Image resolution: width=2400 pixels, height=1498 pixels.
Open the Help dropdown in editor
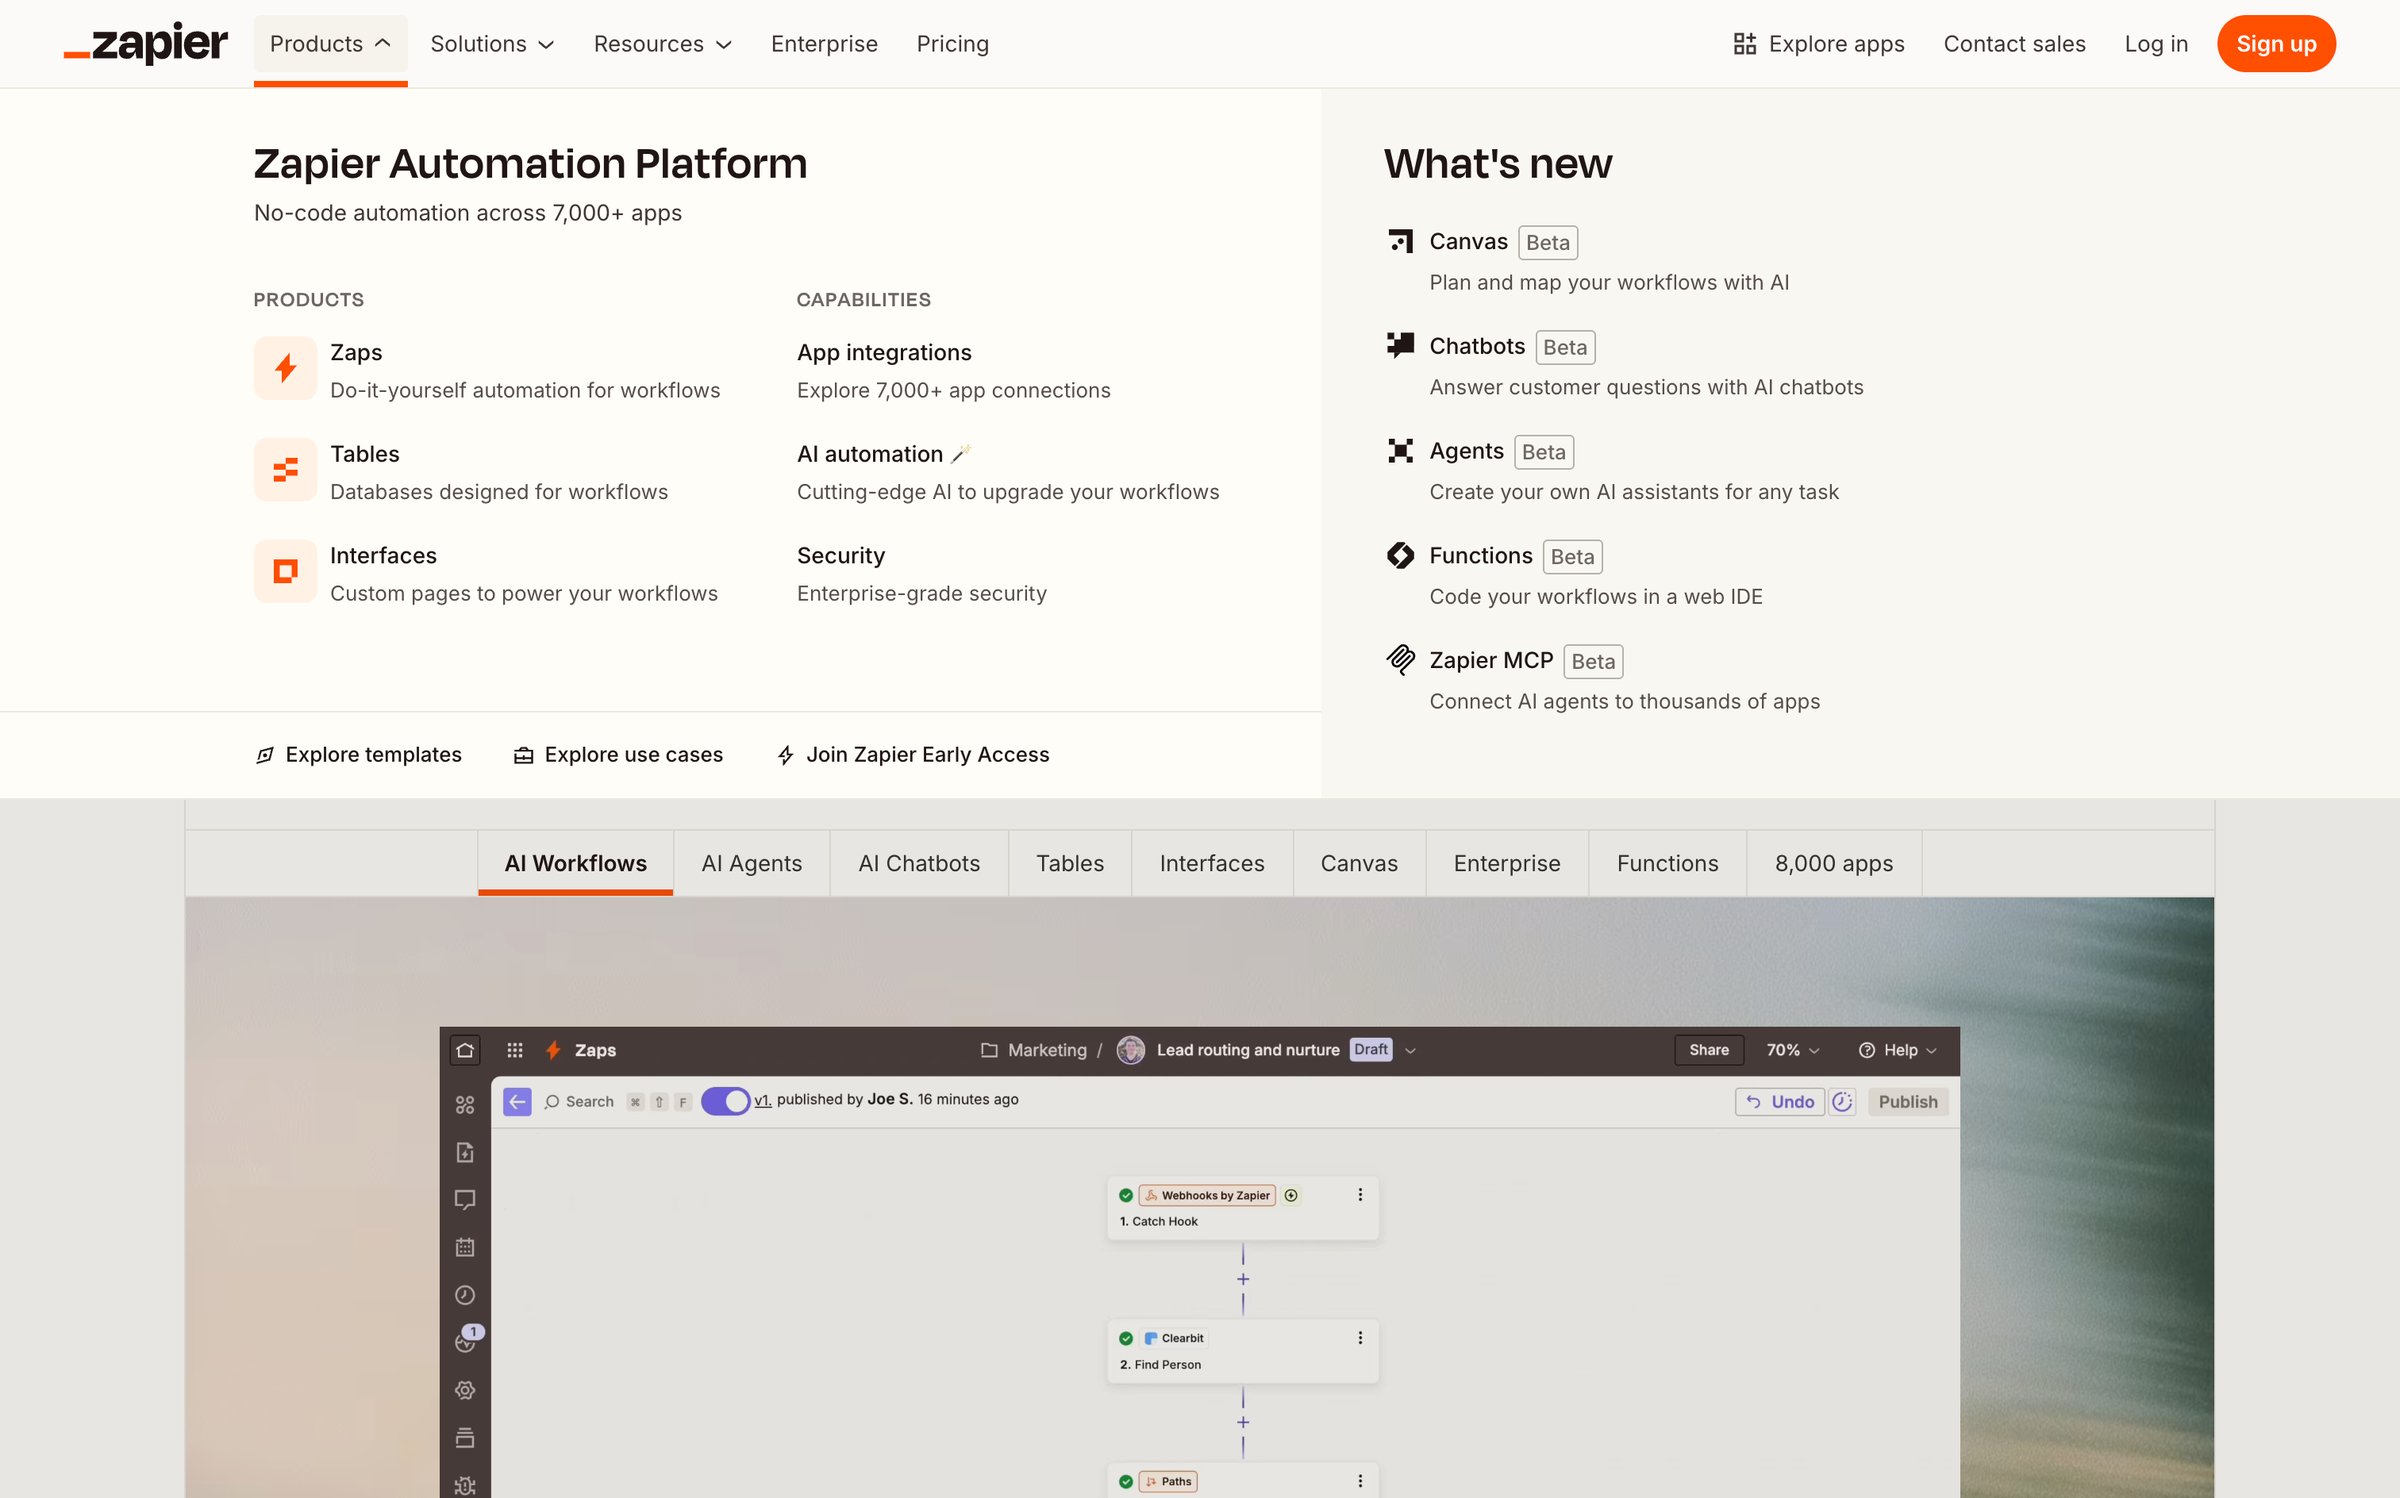pos(1898,1050)
